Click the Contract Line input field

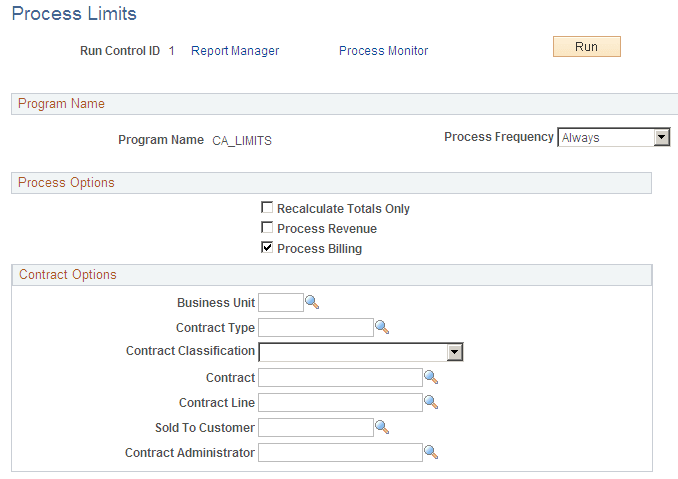pos(340,402)
